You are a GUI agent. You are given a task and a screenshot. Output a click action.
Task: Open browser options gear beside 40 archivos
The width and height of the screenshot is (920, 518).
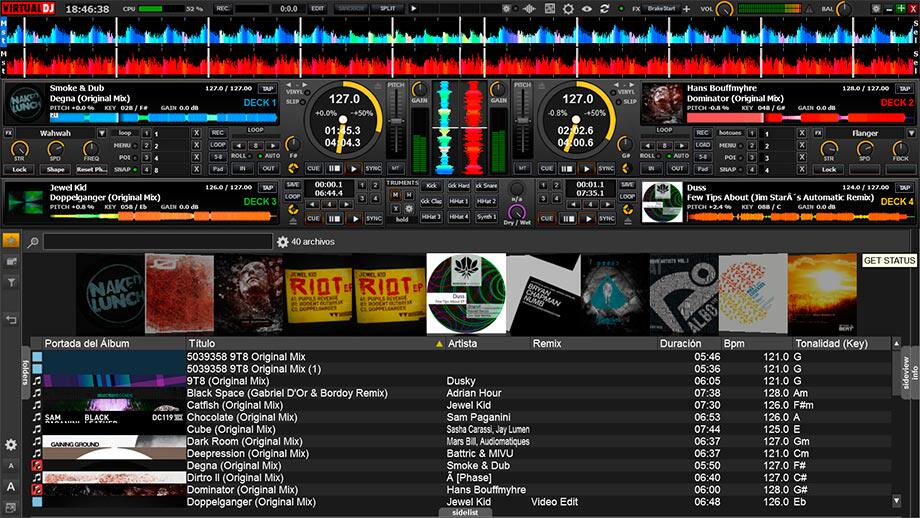(282, 242)
